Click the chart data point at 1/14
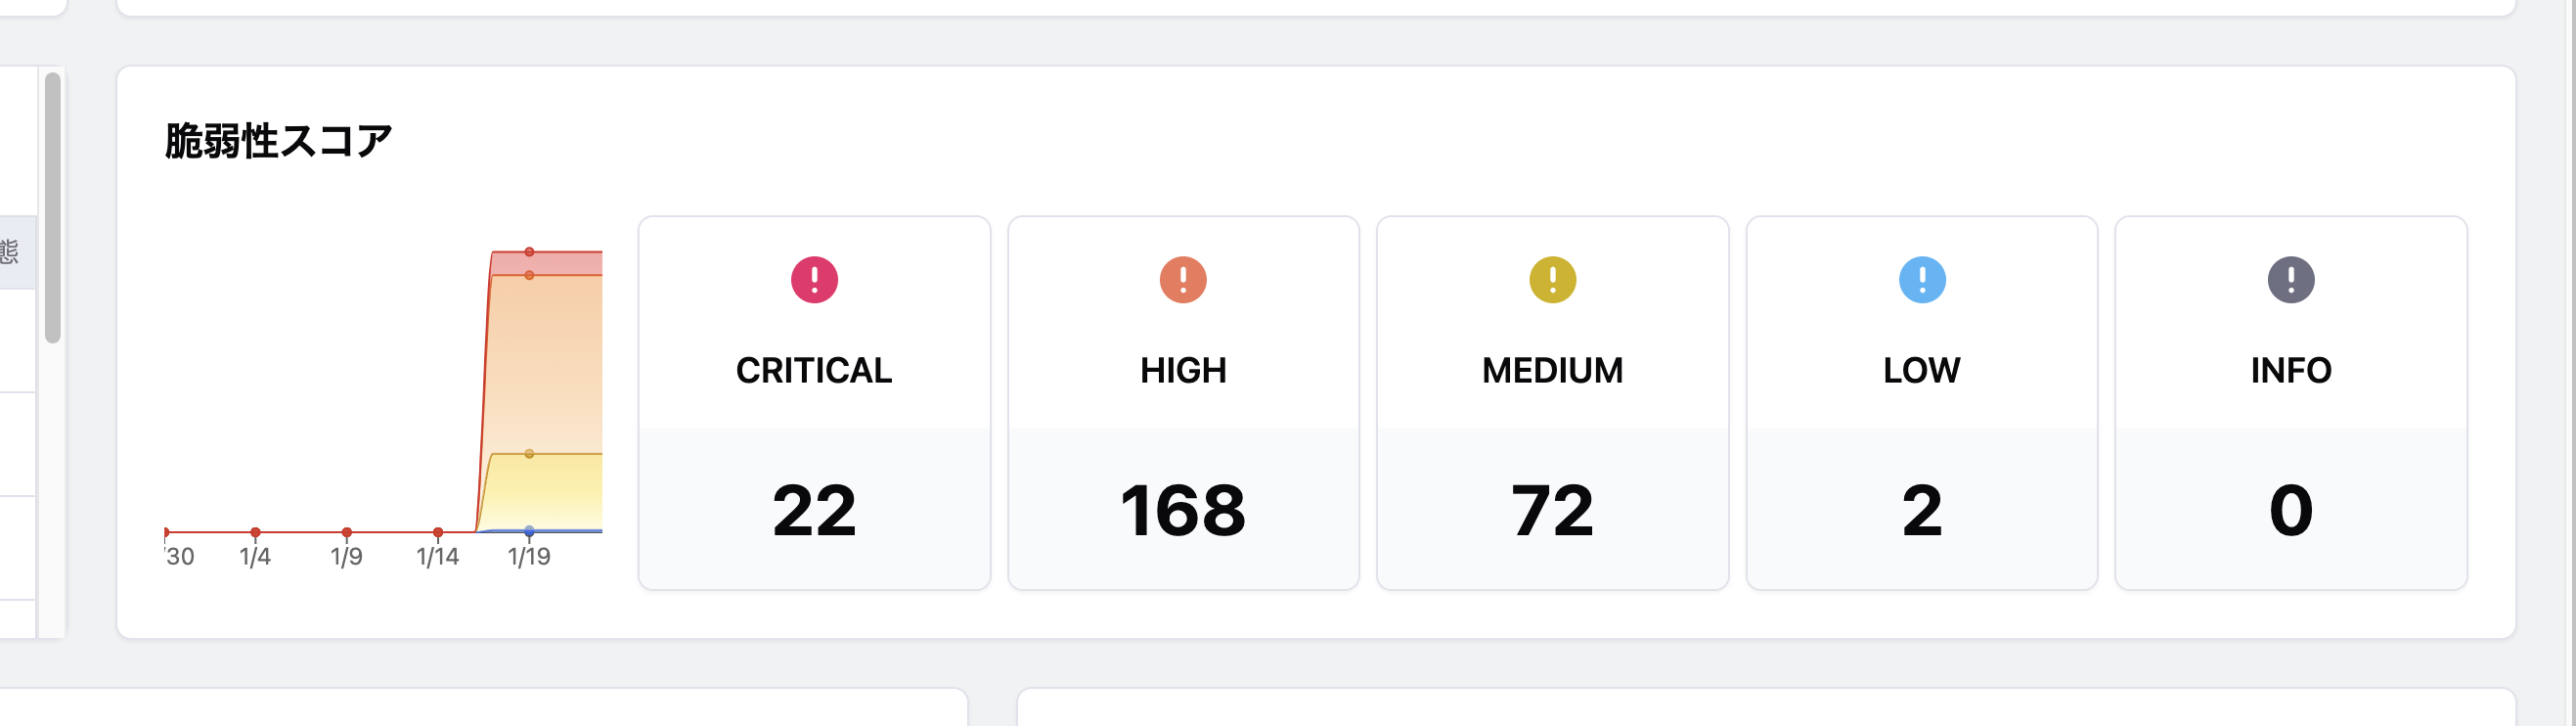The width and height of the screenshot is (2576, 726). 438,532
